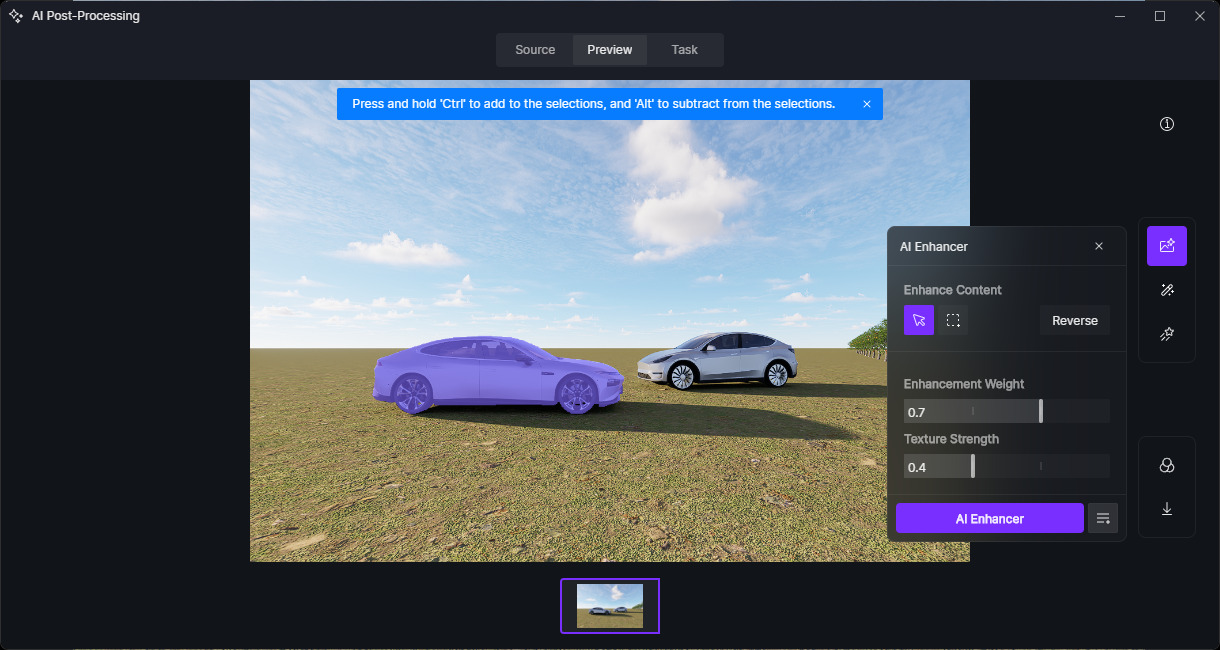Switch to the Task tab
The image size is (1220, 650).
point(685,50)
